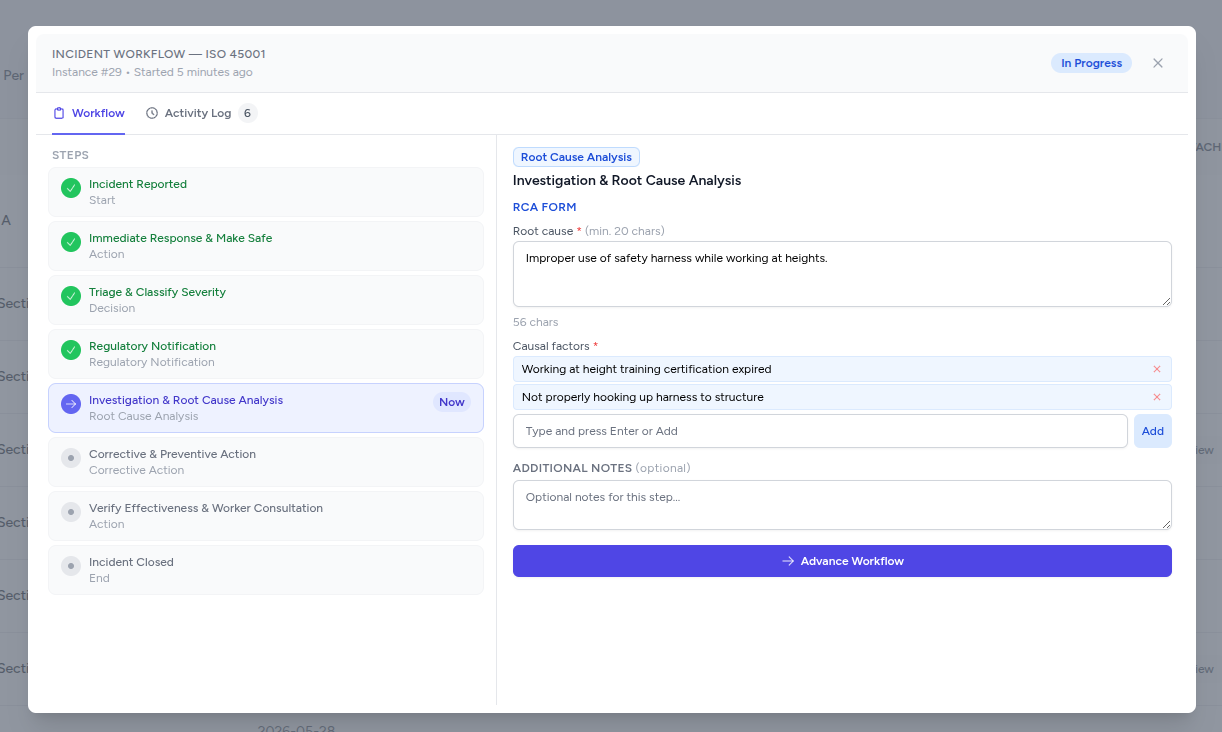Click 'Not properly hooking up harness' text
The height and width of the screenshot is (732, 1222).
[642, 397]
